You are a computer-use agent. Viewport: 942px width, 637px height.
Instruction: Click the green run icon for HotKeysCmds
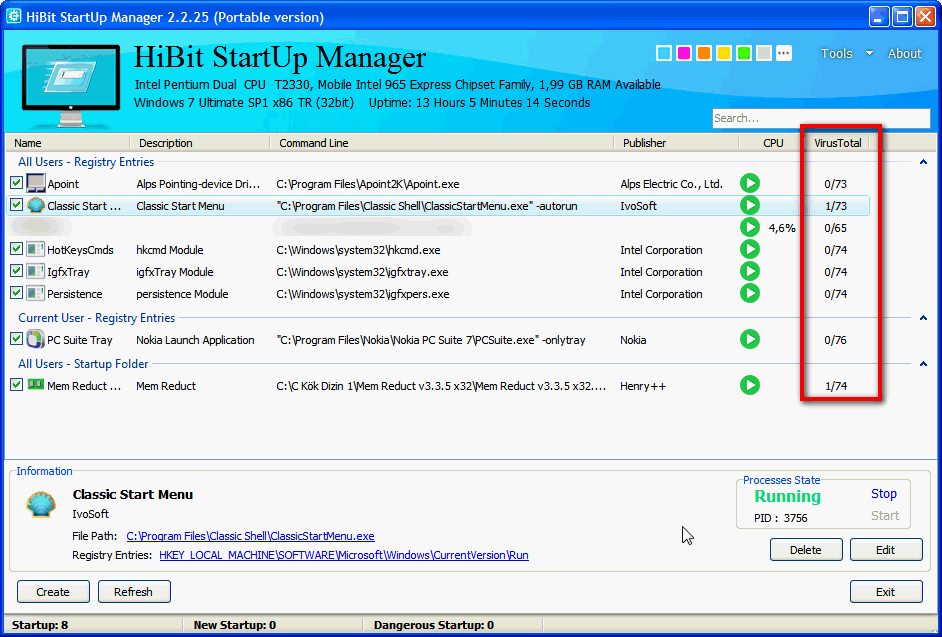750,249
